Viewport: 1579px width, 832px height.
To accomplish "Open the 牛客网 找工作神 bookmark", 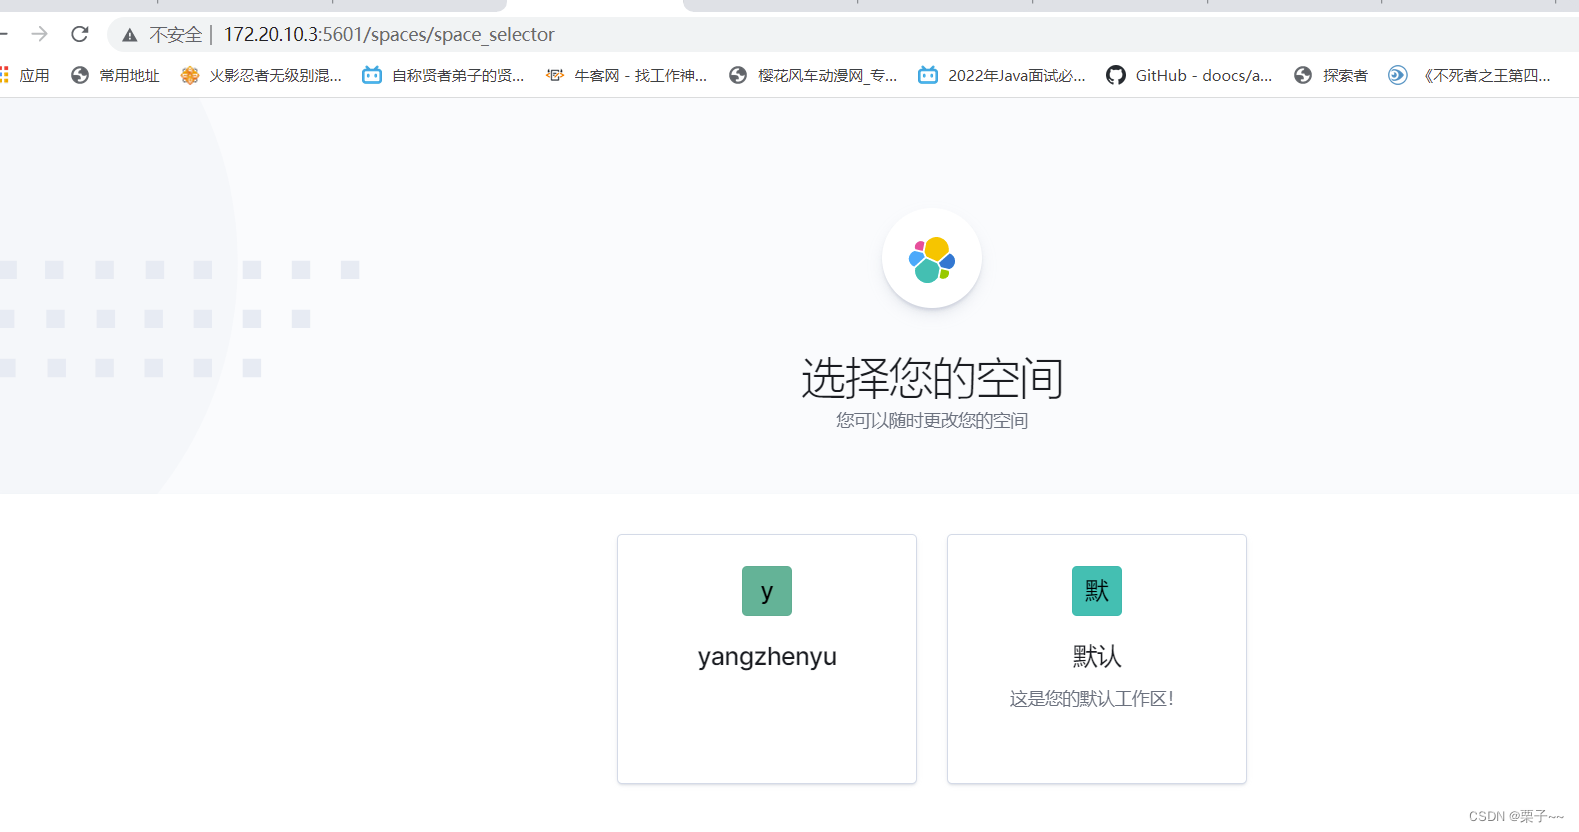I will (x=626, y=75).
